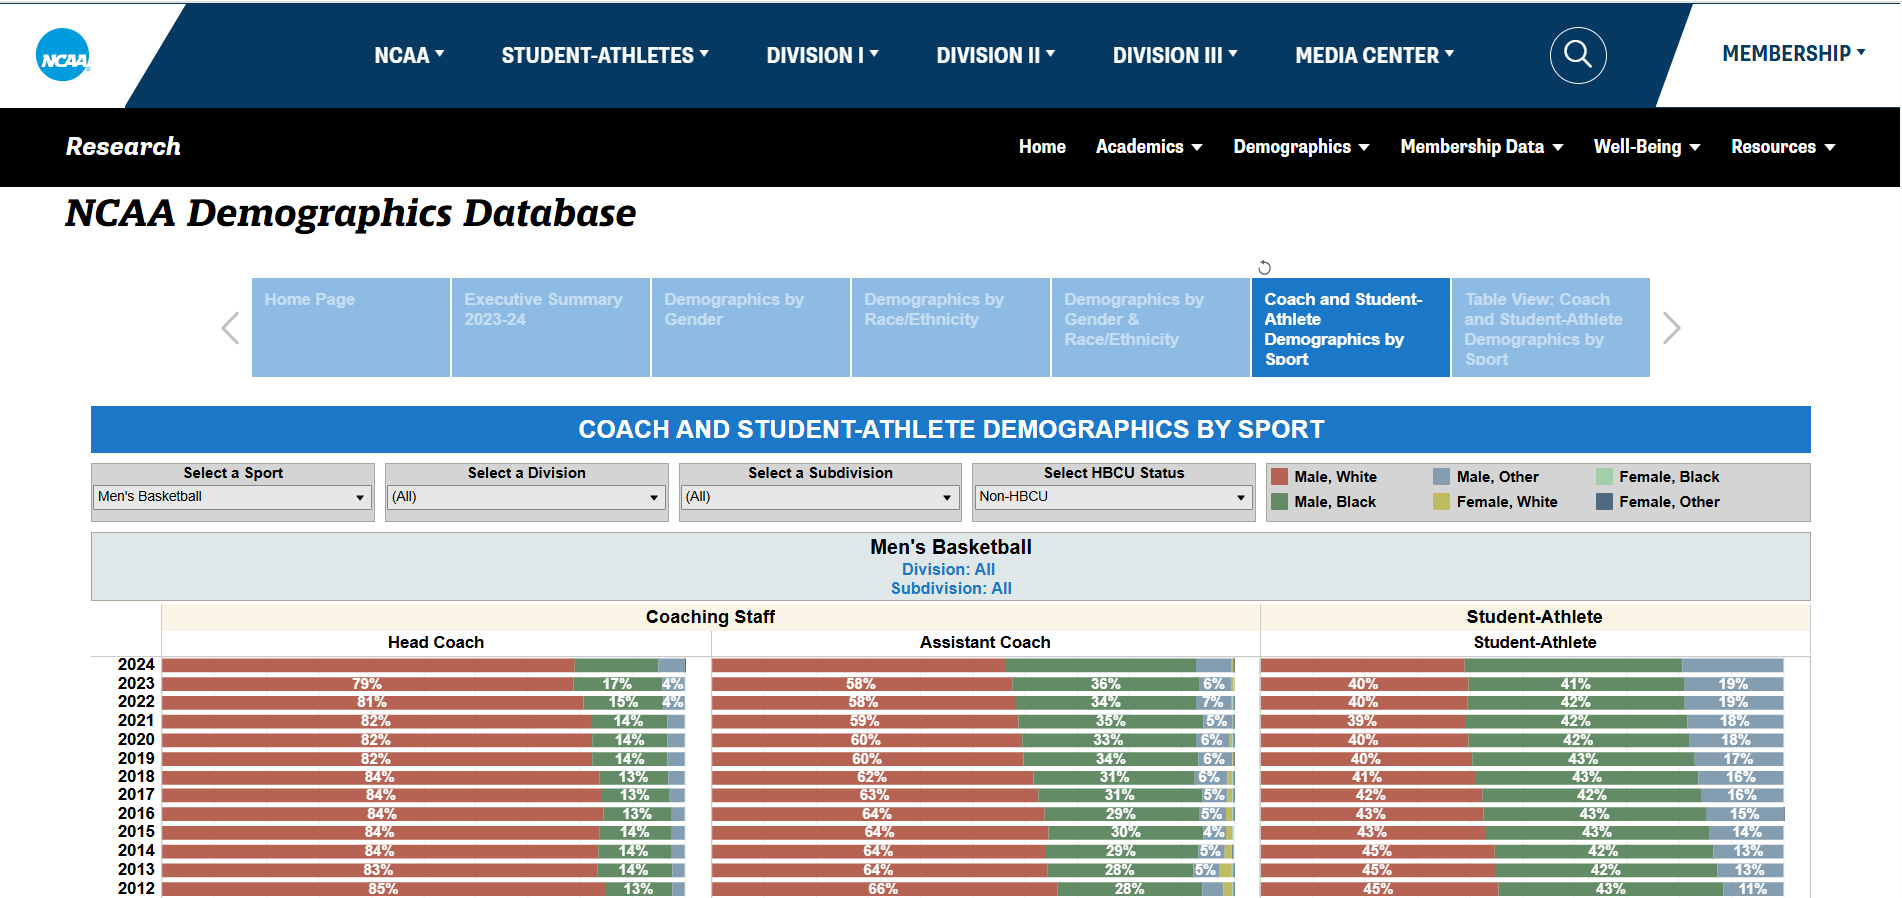1902x898 pixels.
Task: Expand the Division I menu
Action: (x=822, y=55)
